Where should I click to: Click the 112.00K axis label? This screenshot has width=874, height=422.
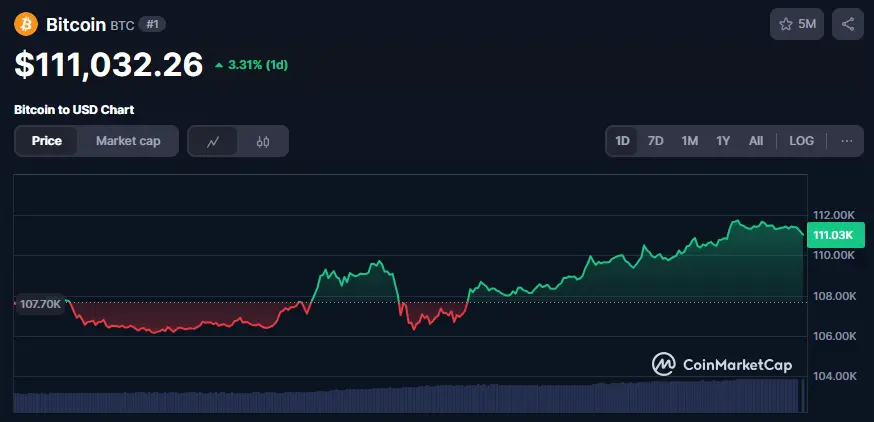(x=833, y=215)
